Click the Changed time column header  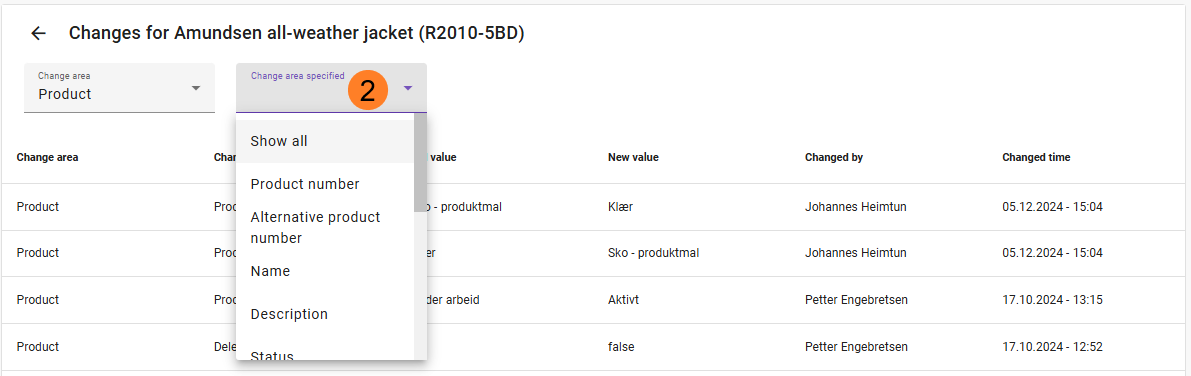(x=1036, y=157)
